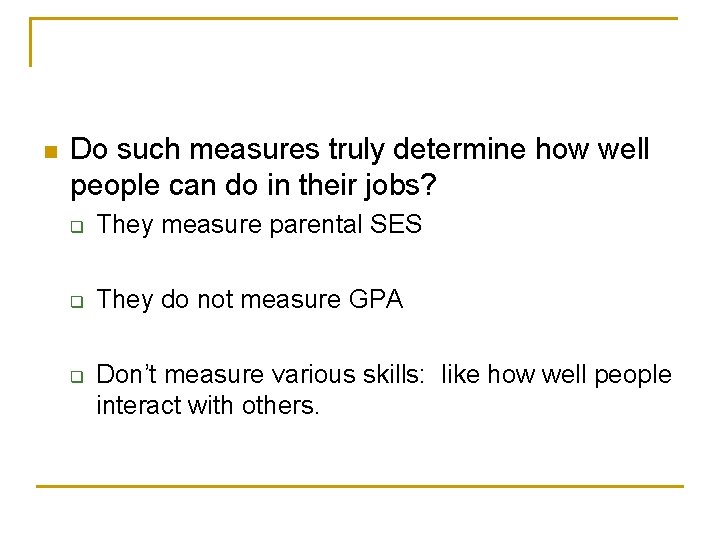Click the hollow bullet beside 'Don't measure various skills'
Viewport: 720px width, 540px height.
coord(77,377)
